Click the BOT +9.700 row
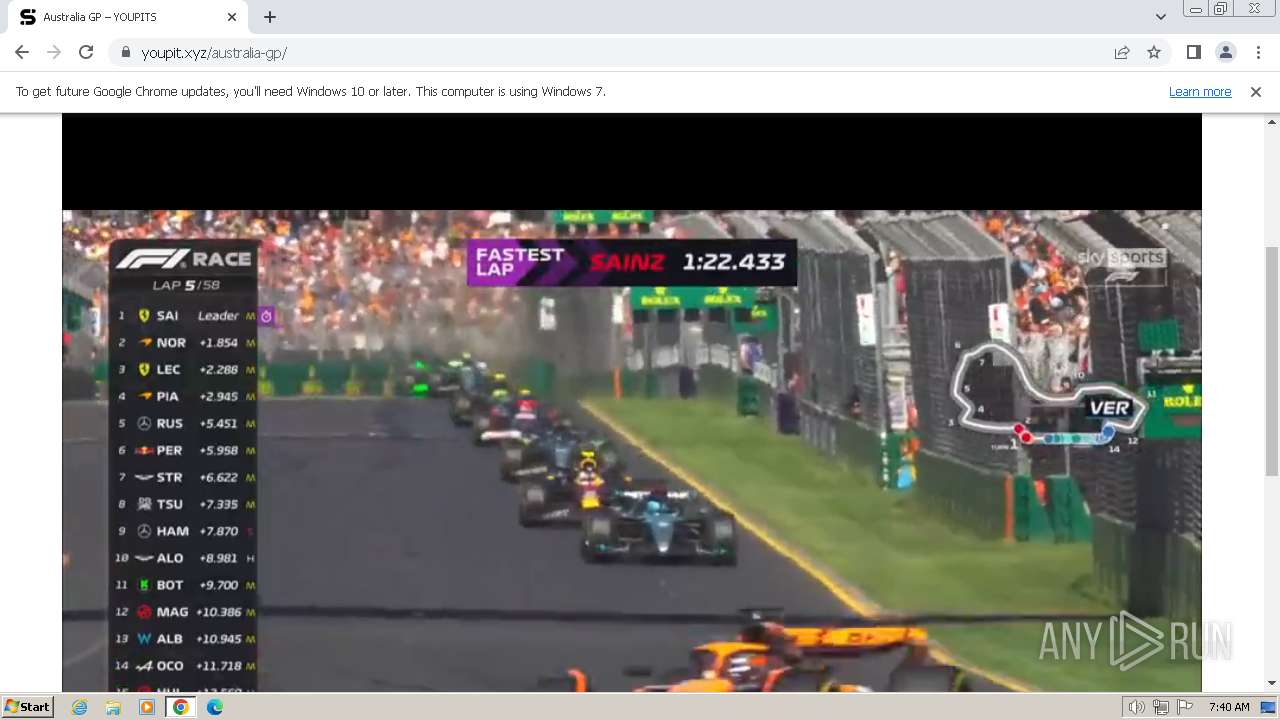1280x720 pixels. click(x=185, y=585)
